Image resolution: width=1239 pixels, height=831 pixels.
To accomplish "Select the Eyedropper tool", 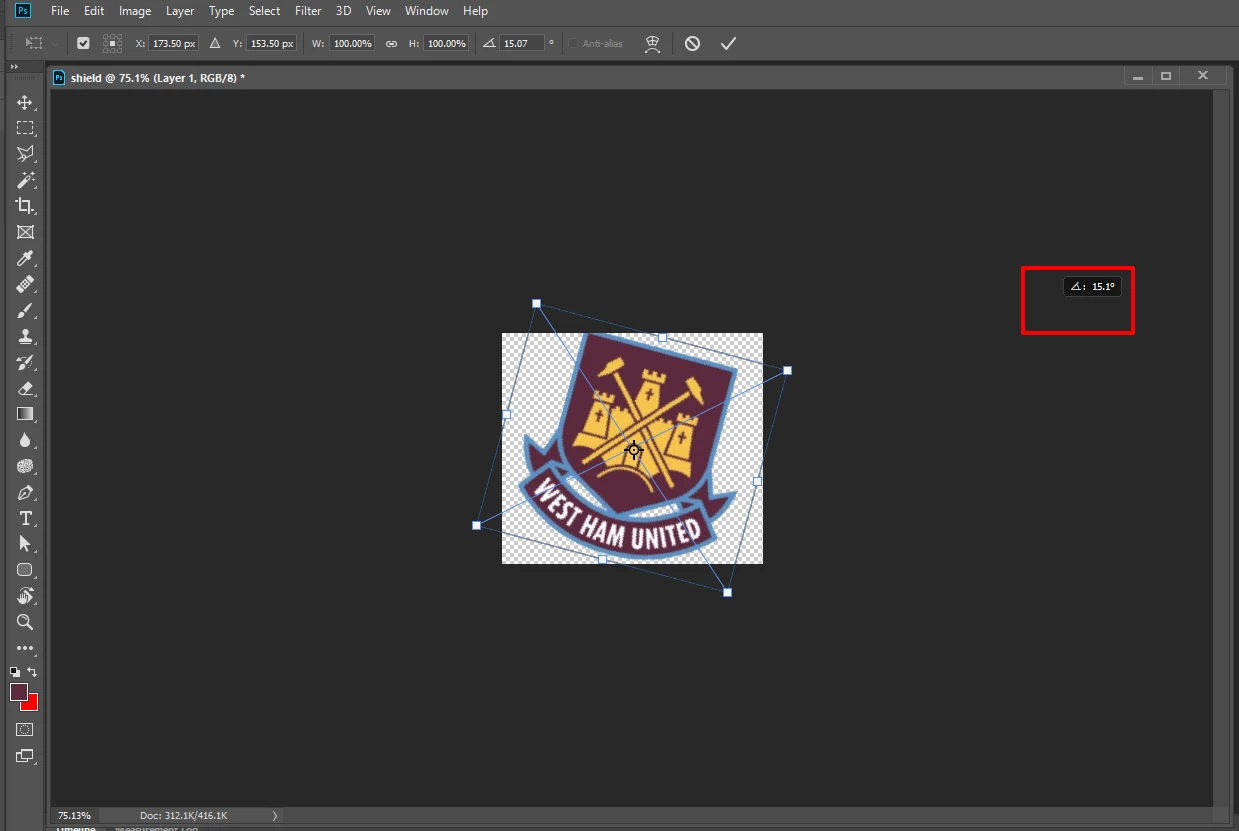I will (x=25, y=258).
